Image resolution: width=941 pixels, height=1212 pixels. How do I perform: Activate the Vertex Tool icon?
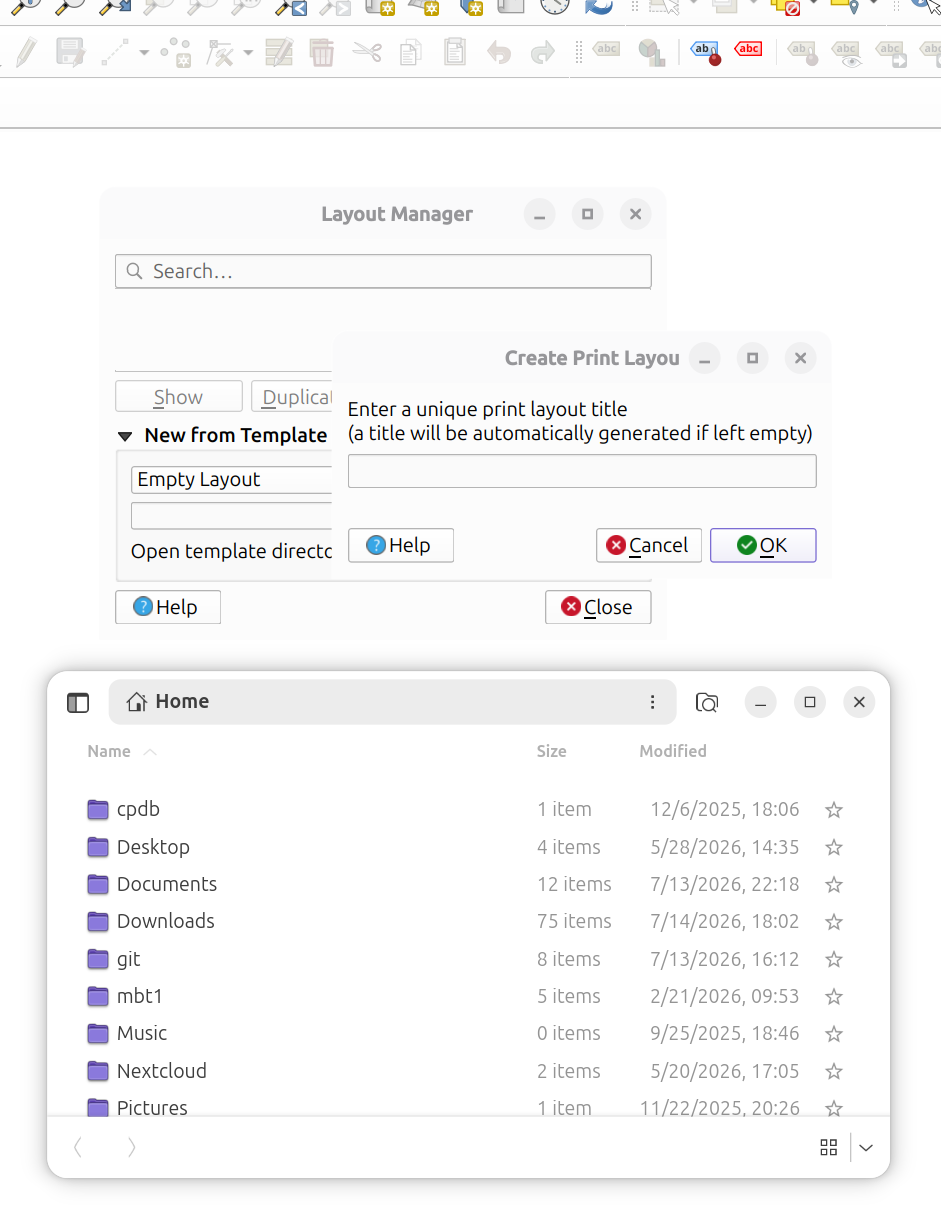(x=221, y=51)
